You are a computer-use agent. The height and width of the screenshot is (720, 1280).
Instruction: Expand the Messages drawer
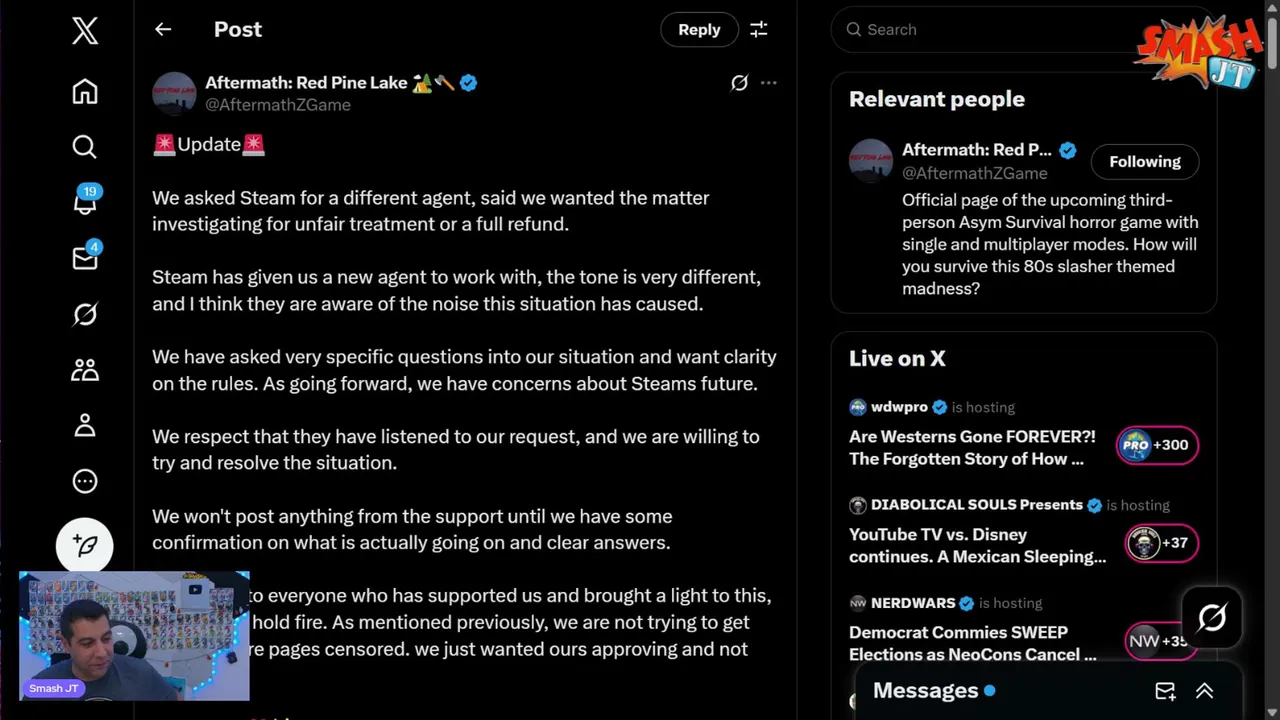coord(1204,691)
